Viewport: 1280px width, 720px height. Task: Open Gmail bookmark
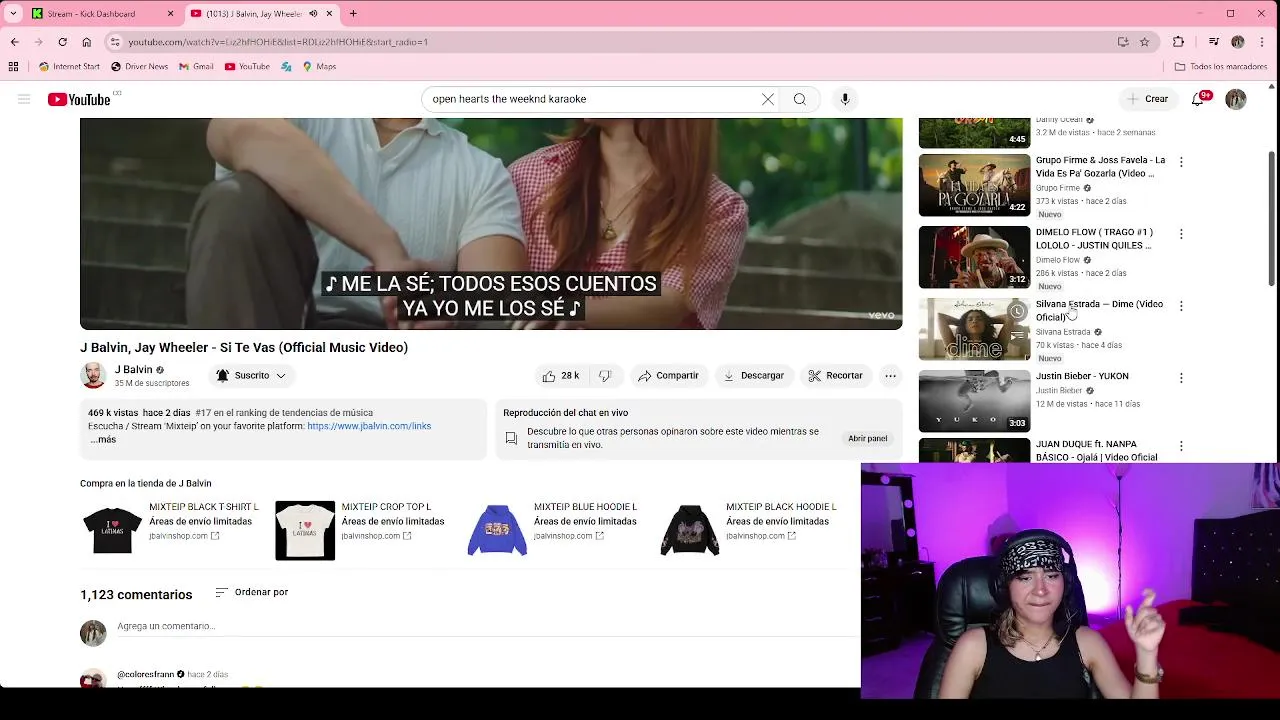(196, 67)
